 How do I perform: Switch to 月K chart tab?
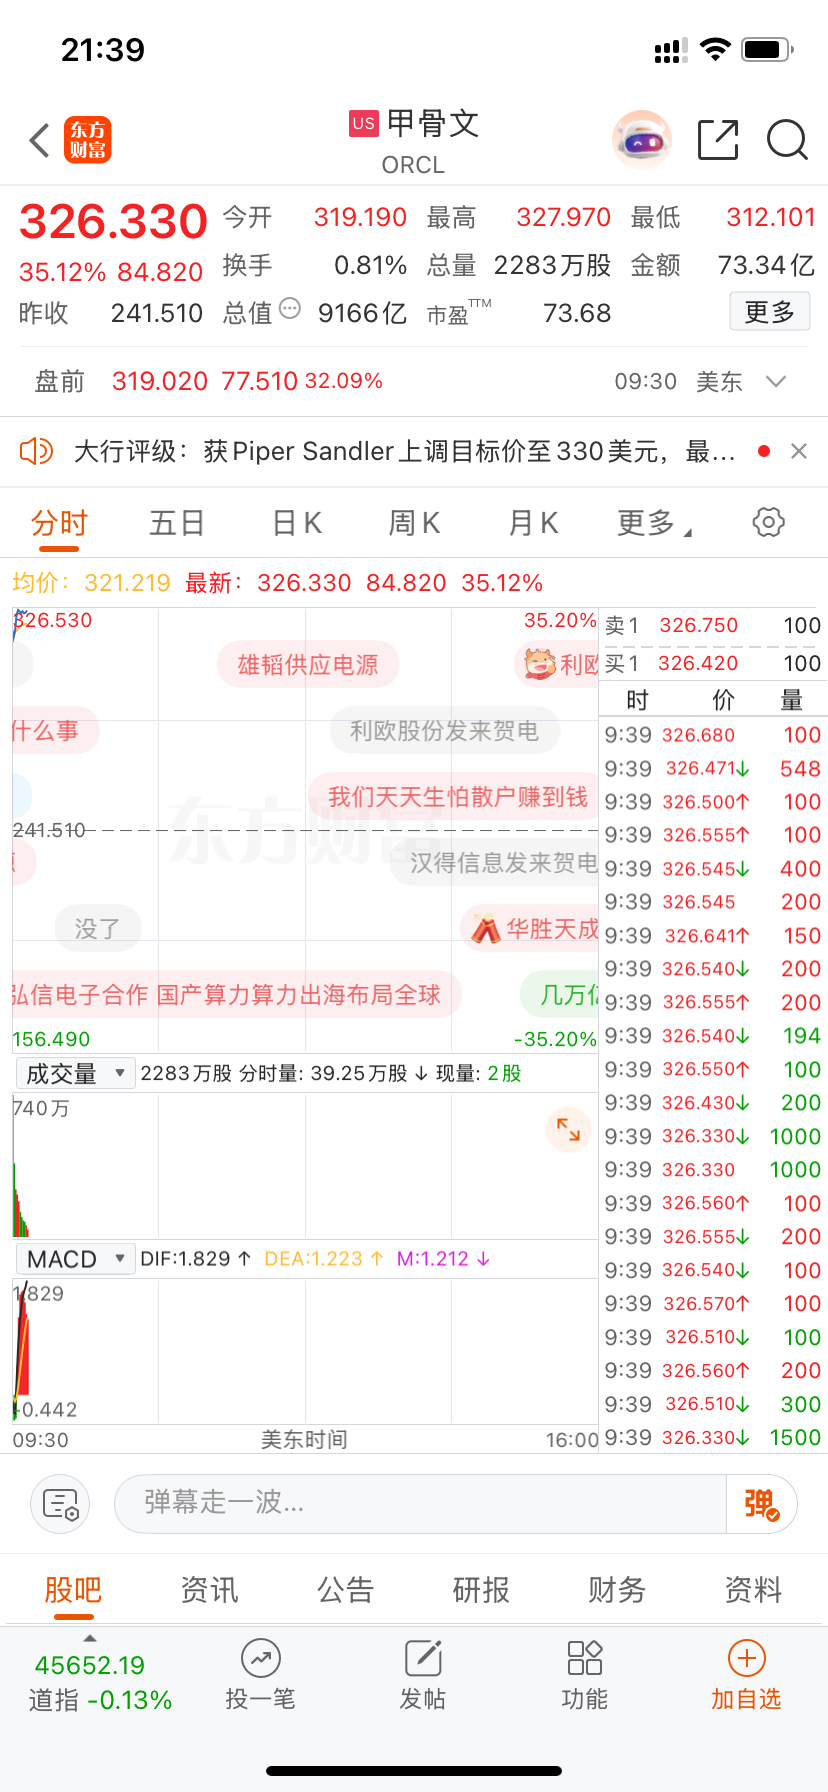(534, 523)
